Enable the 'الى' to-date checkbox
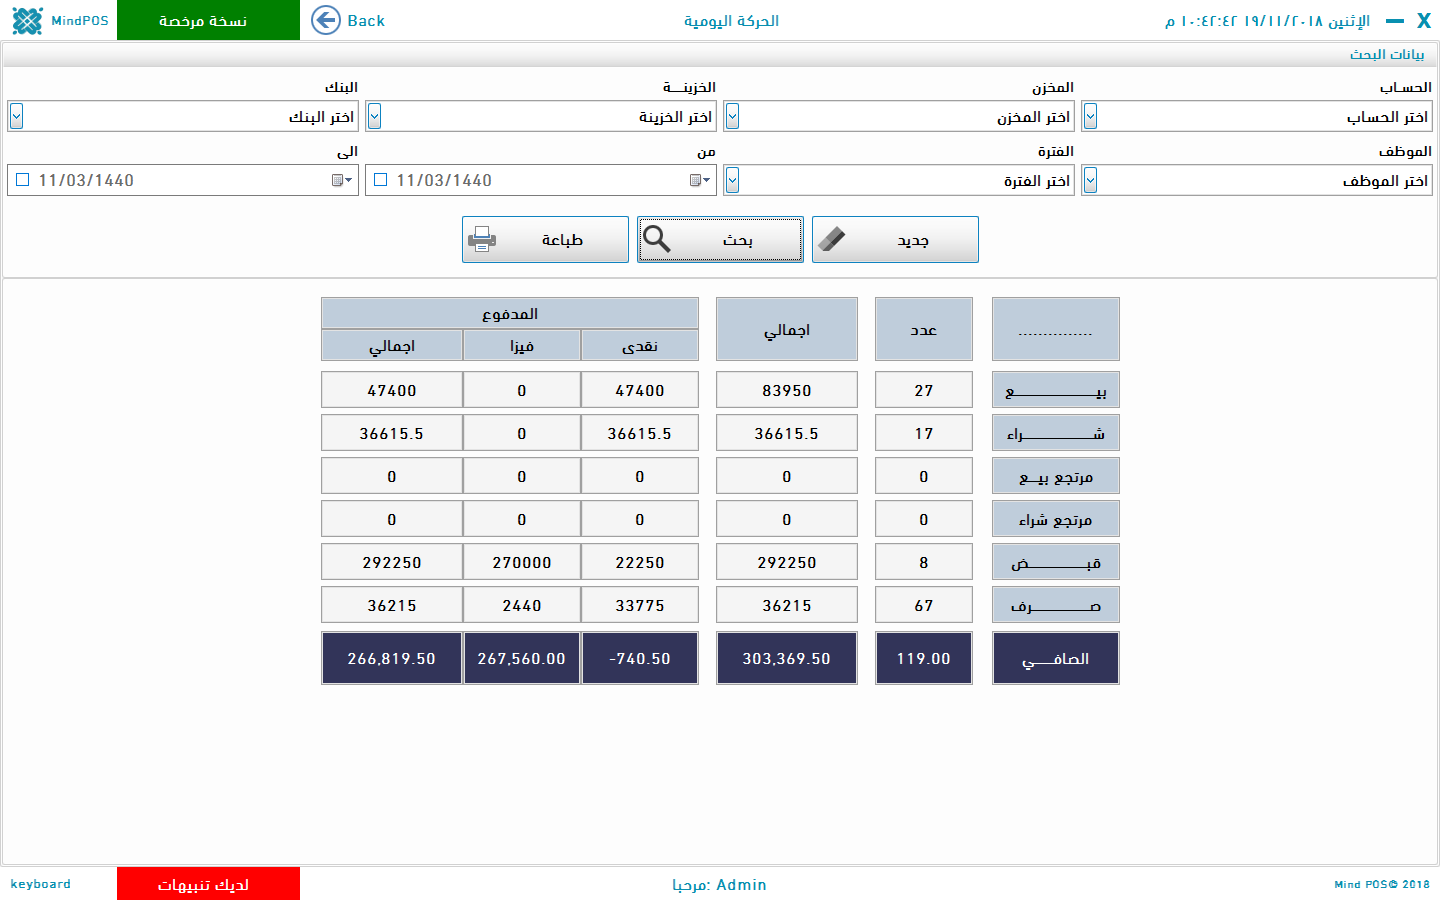Screen dimensions: 1440x900 tap(22, 180)
